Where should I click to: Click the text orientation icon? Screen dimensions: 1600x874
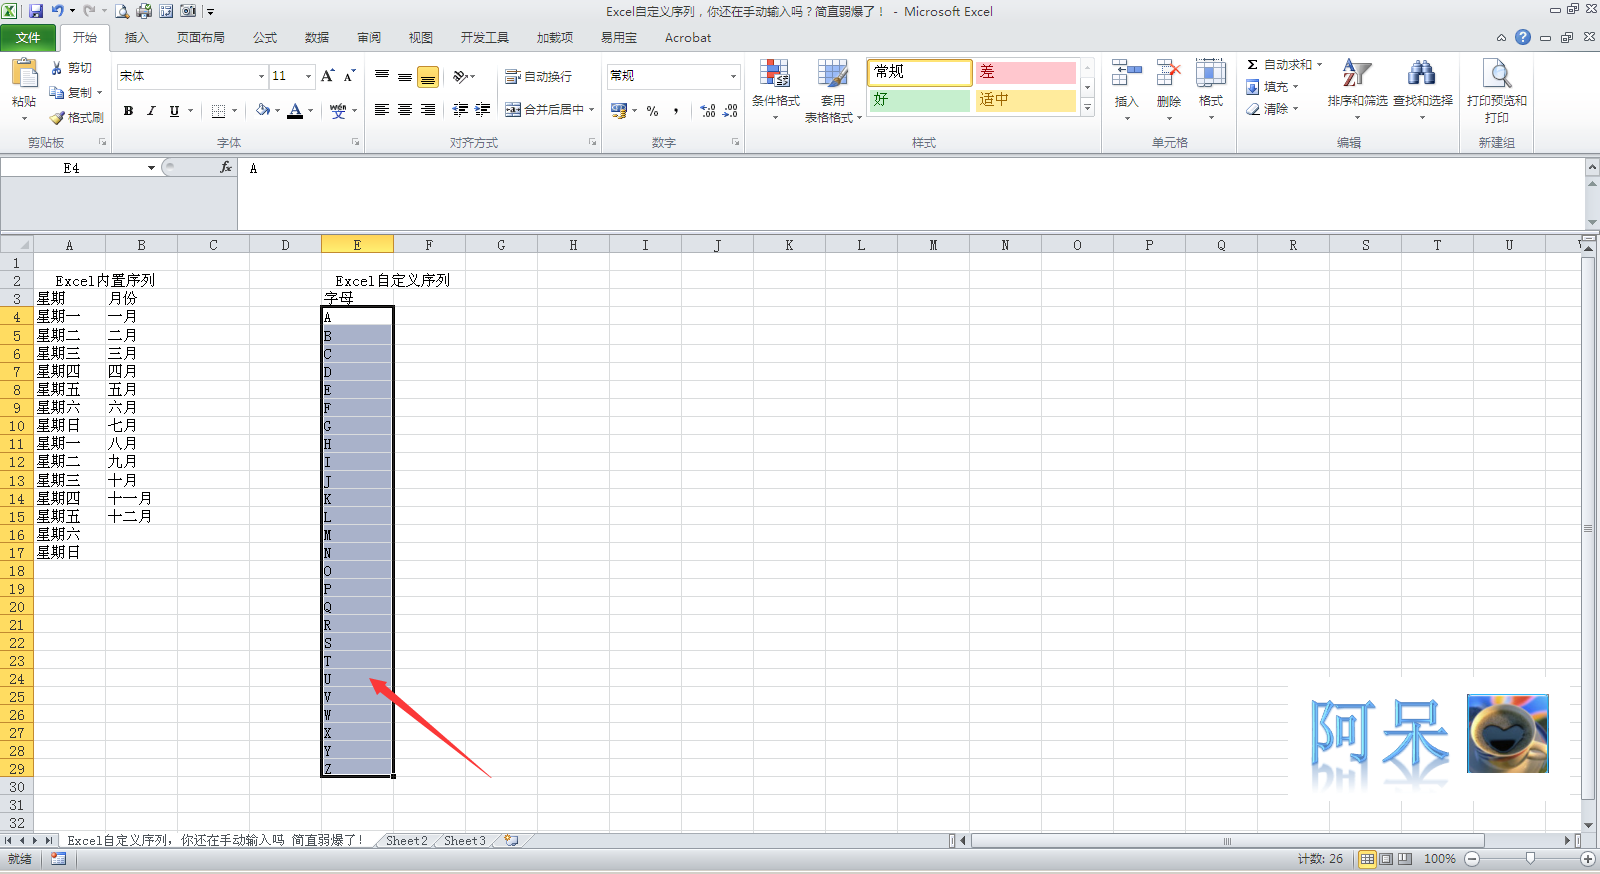pyautogui.click(x=461, y=76)
